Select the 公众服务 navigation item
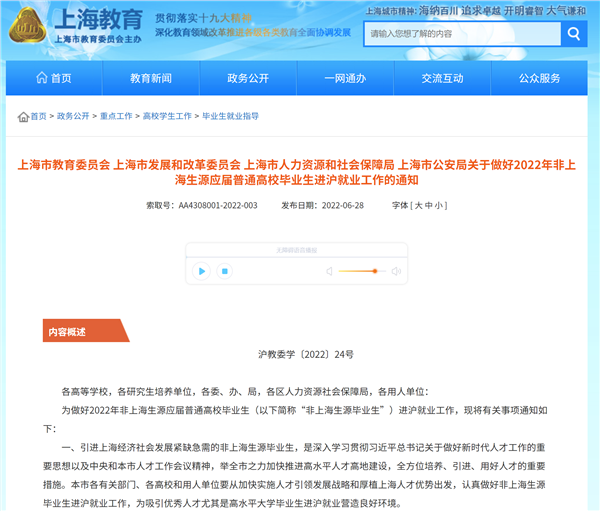This screenshot has height=511, width=600. (x=540, y=78)
